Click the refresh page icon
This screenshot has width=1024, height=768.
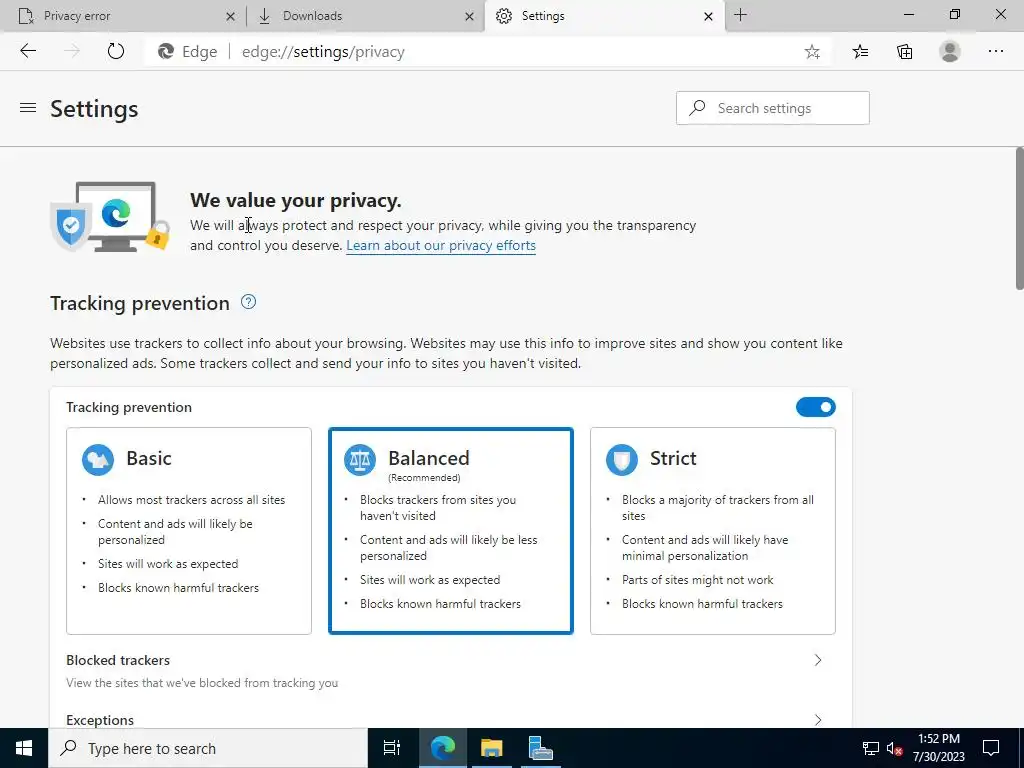click(x=116, y=51)
